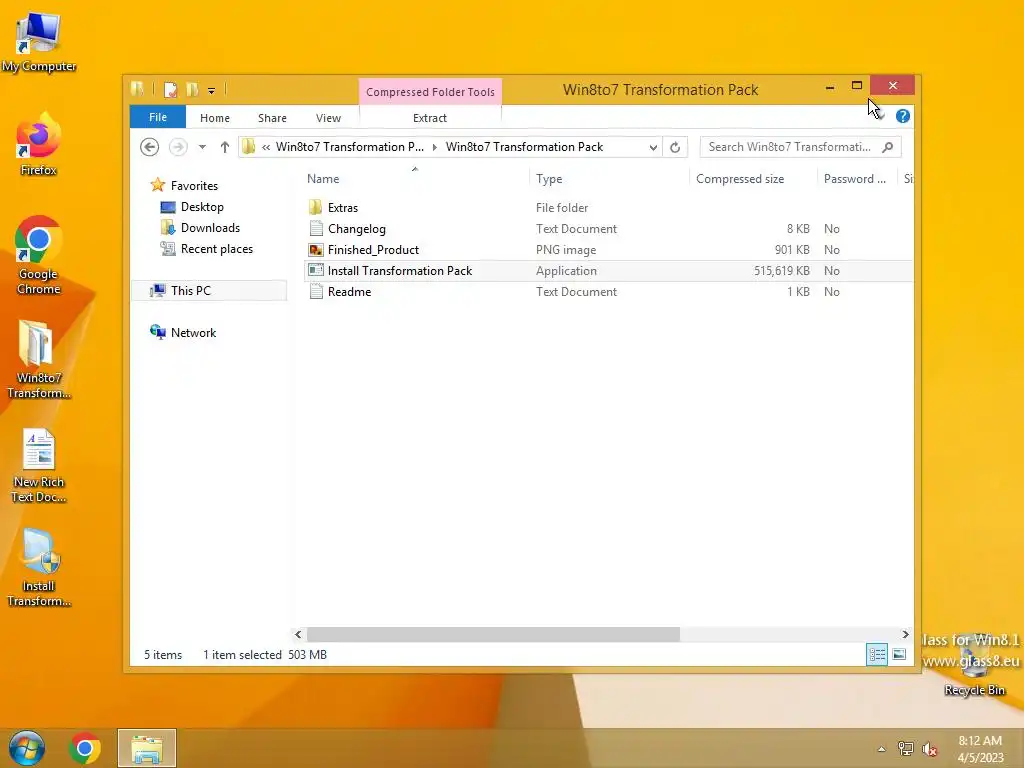Screen dimensions: 1024x768
Task: Click the Compressed Folder Tools contextual tab
Action: (430, 92)
